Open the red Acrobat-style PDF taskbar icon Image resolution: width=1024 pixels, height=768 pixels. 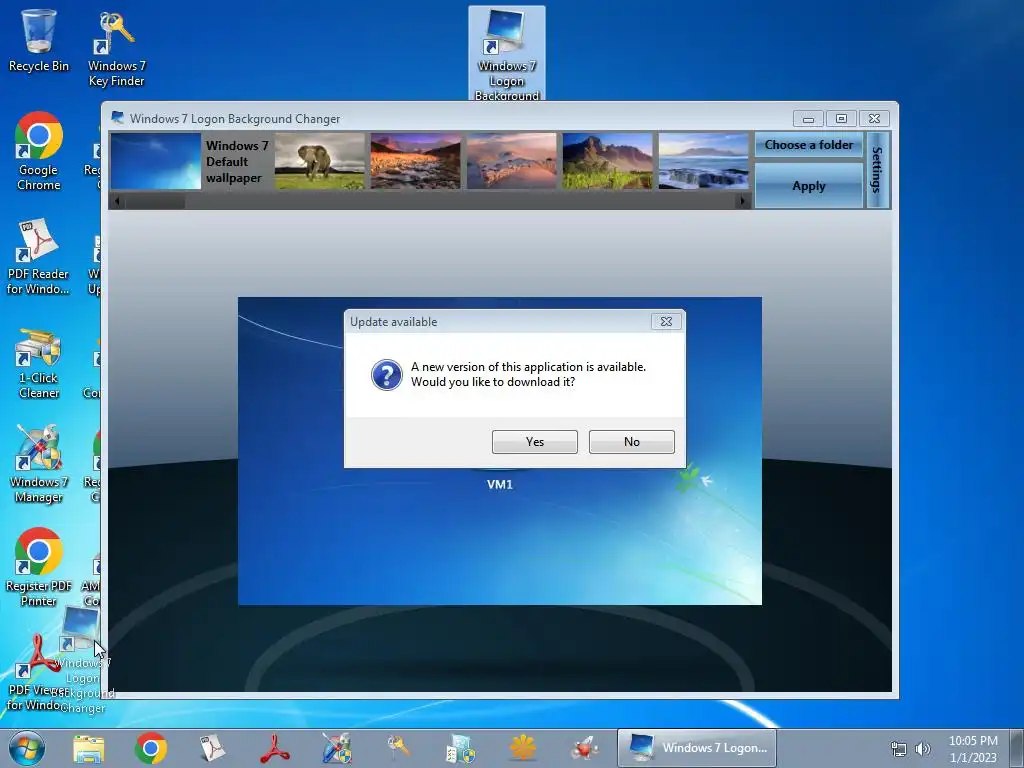[x=275, y=748]
